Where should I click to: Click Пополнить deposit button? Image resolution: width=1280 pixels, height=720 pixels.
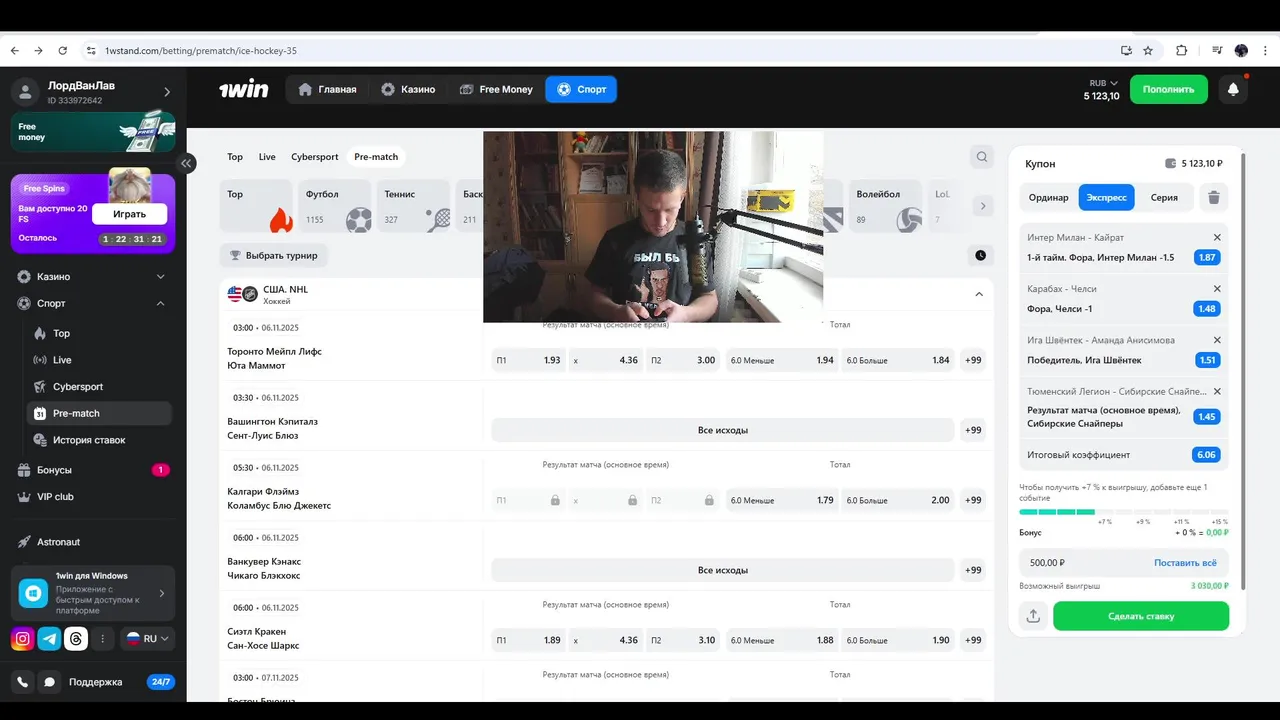point(1169,89)
